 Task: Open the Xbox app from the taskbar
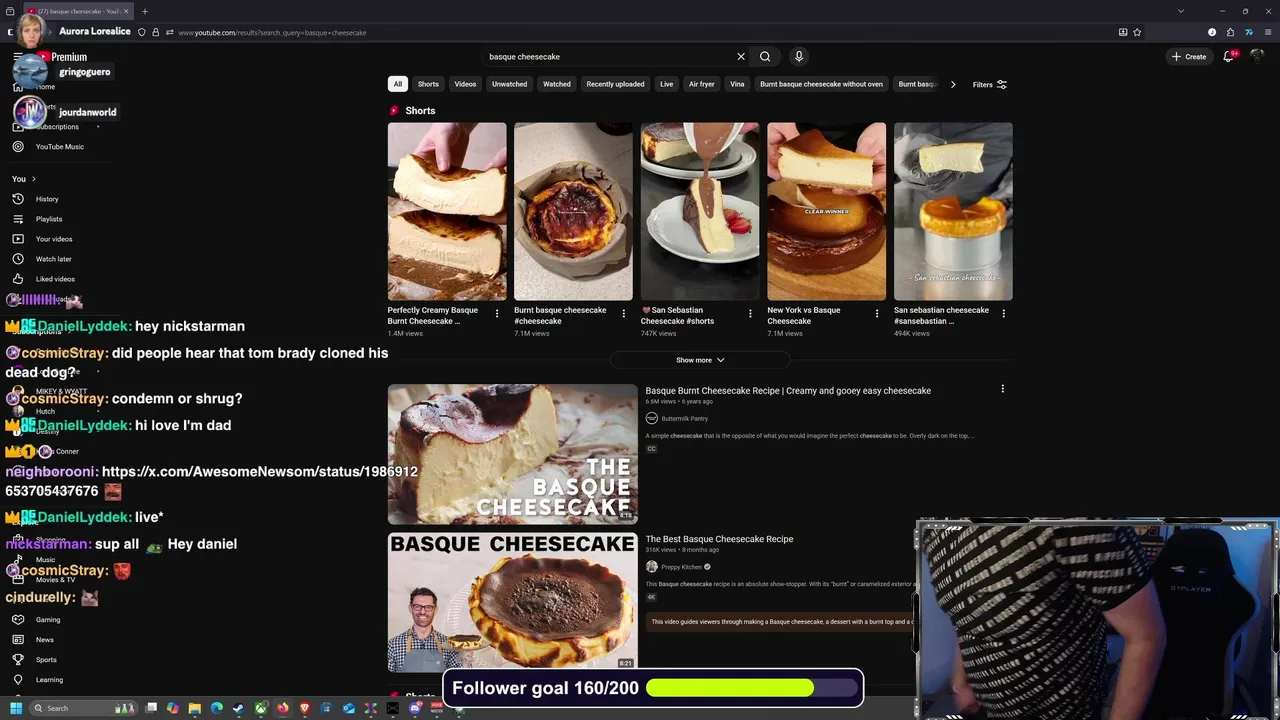click(260, 708)
